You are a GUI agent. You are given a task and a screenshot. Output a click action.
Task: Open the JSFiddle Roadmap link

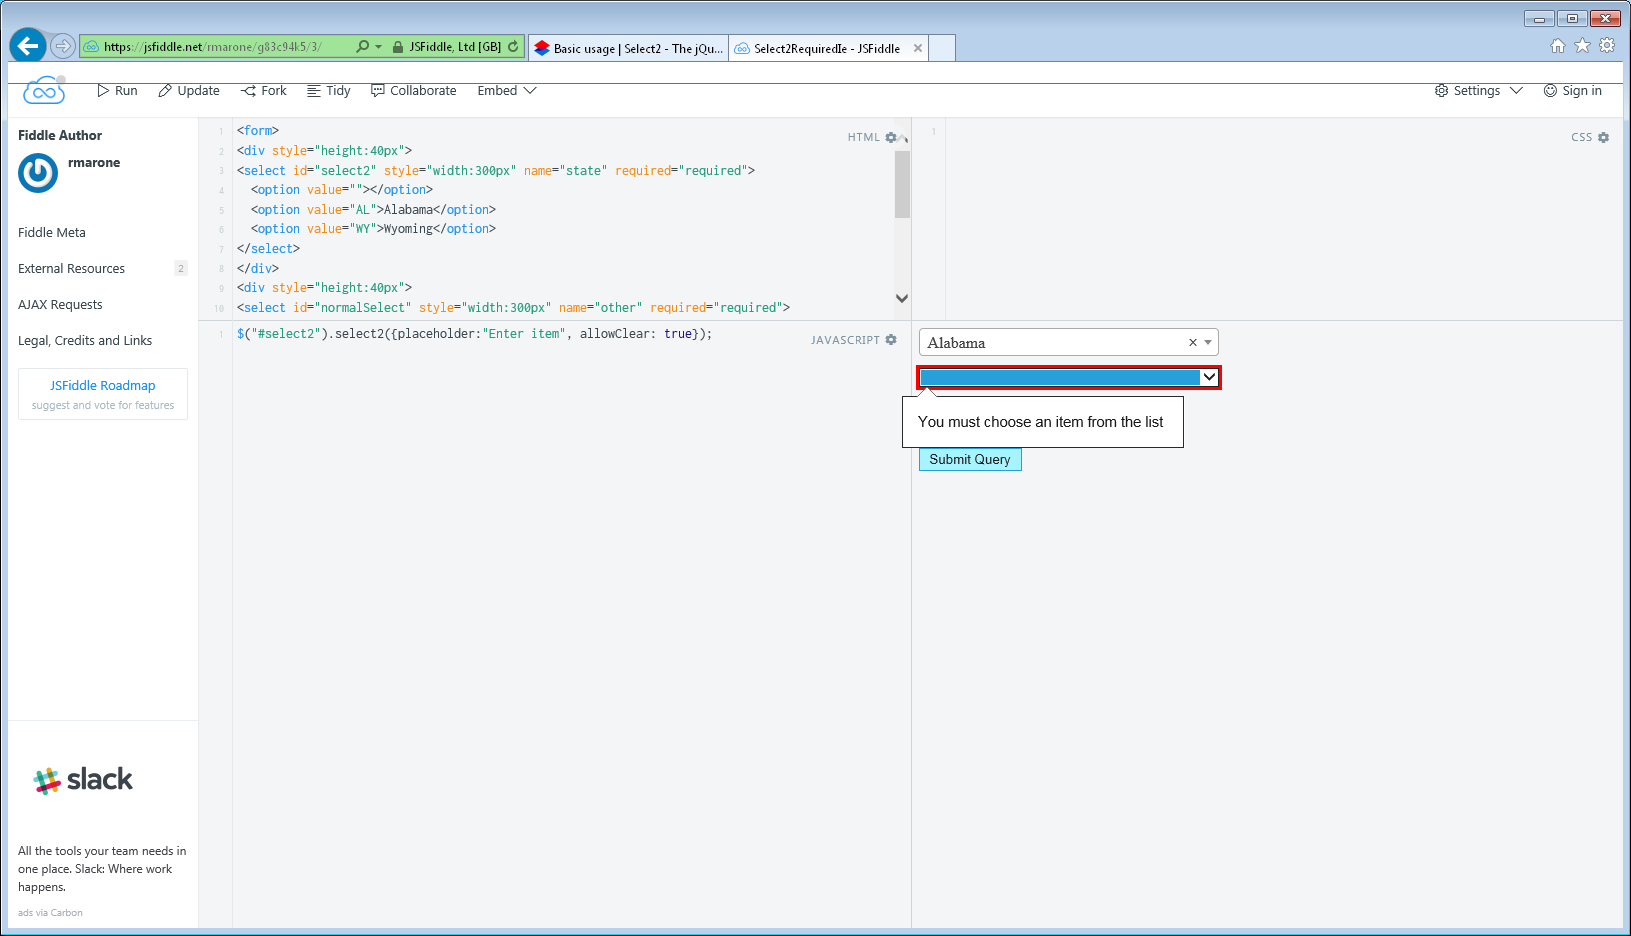pos(103,385)
